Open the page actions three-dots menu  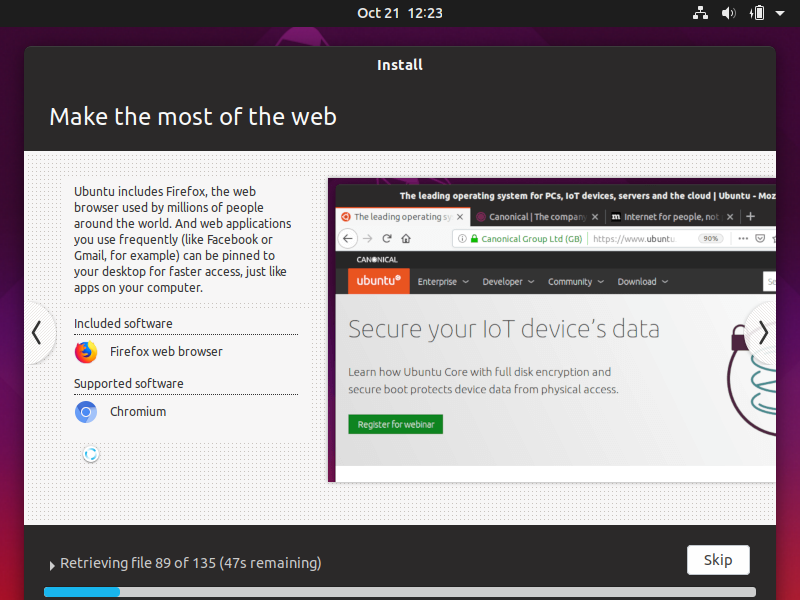743,238
